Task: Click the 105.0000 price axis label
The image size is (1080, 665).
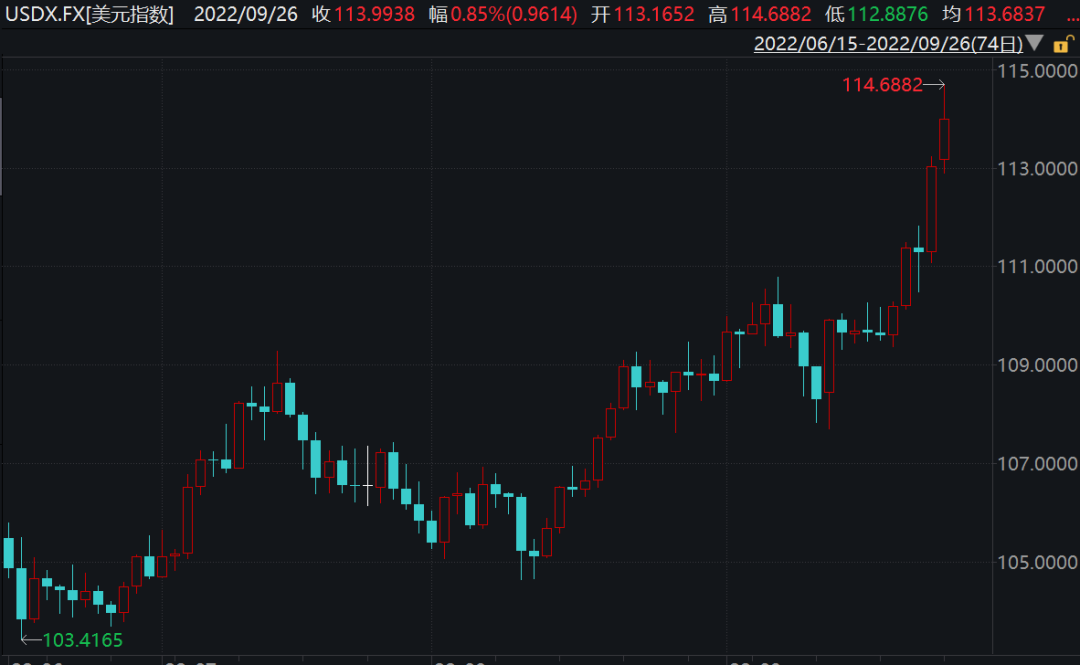Action: 1037,562
